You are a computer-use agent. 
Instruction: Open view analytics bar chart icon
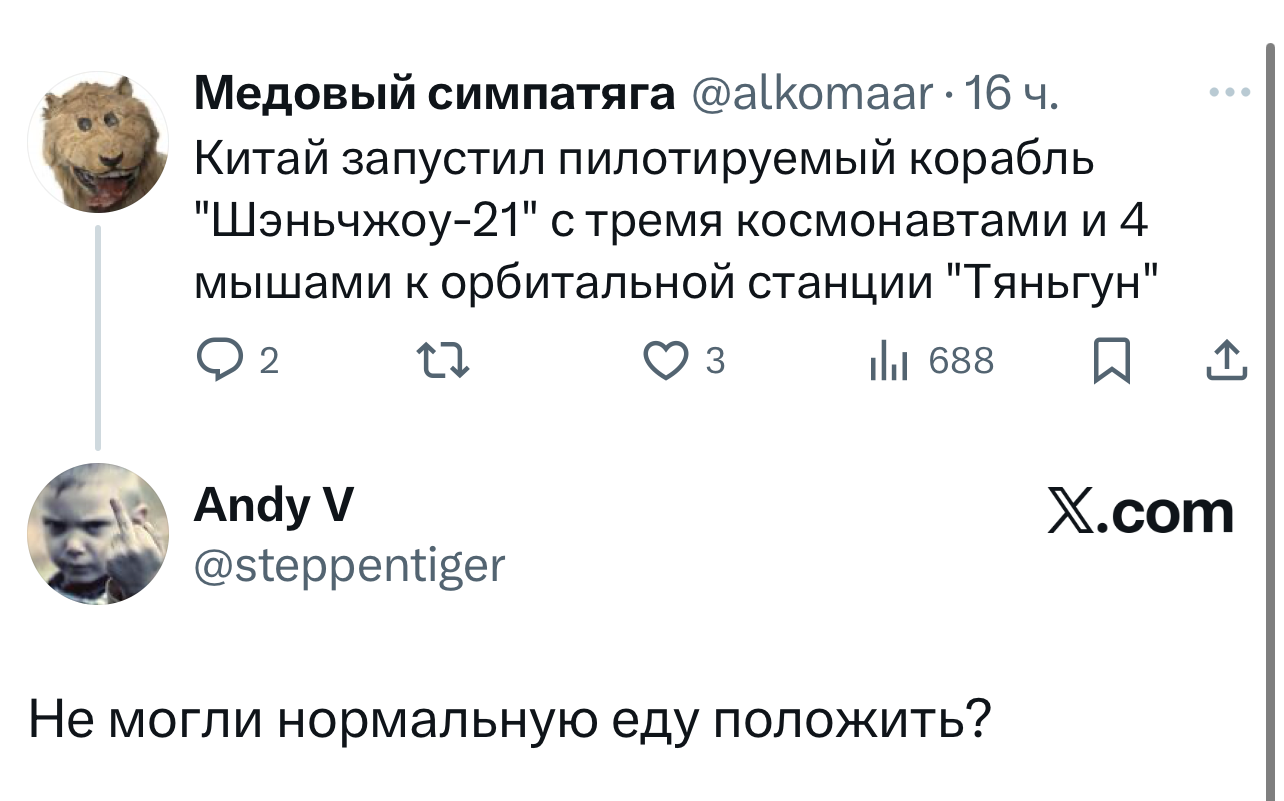[x=887, y=361]
